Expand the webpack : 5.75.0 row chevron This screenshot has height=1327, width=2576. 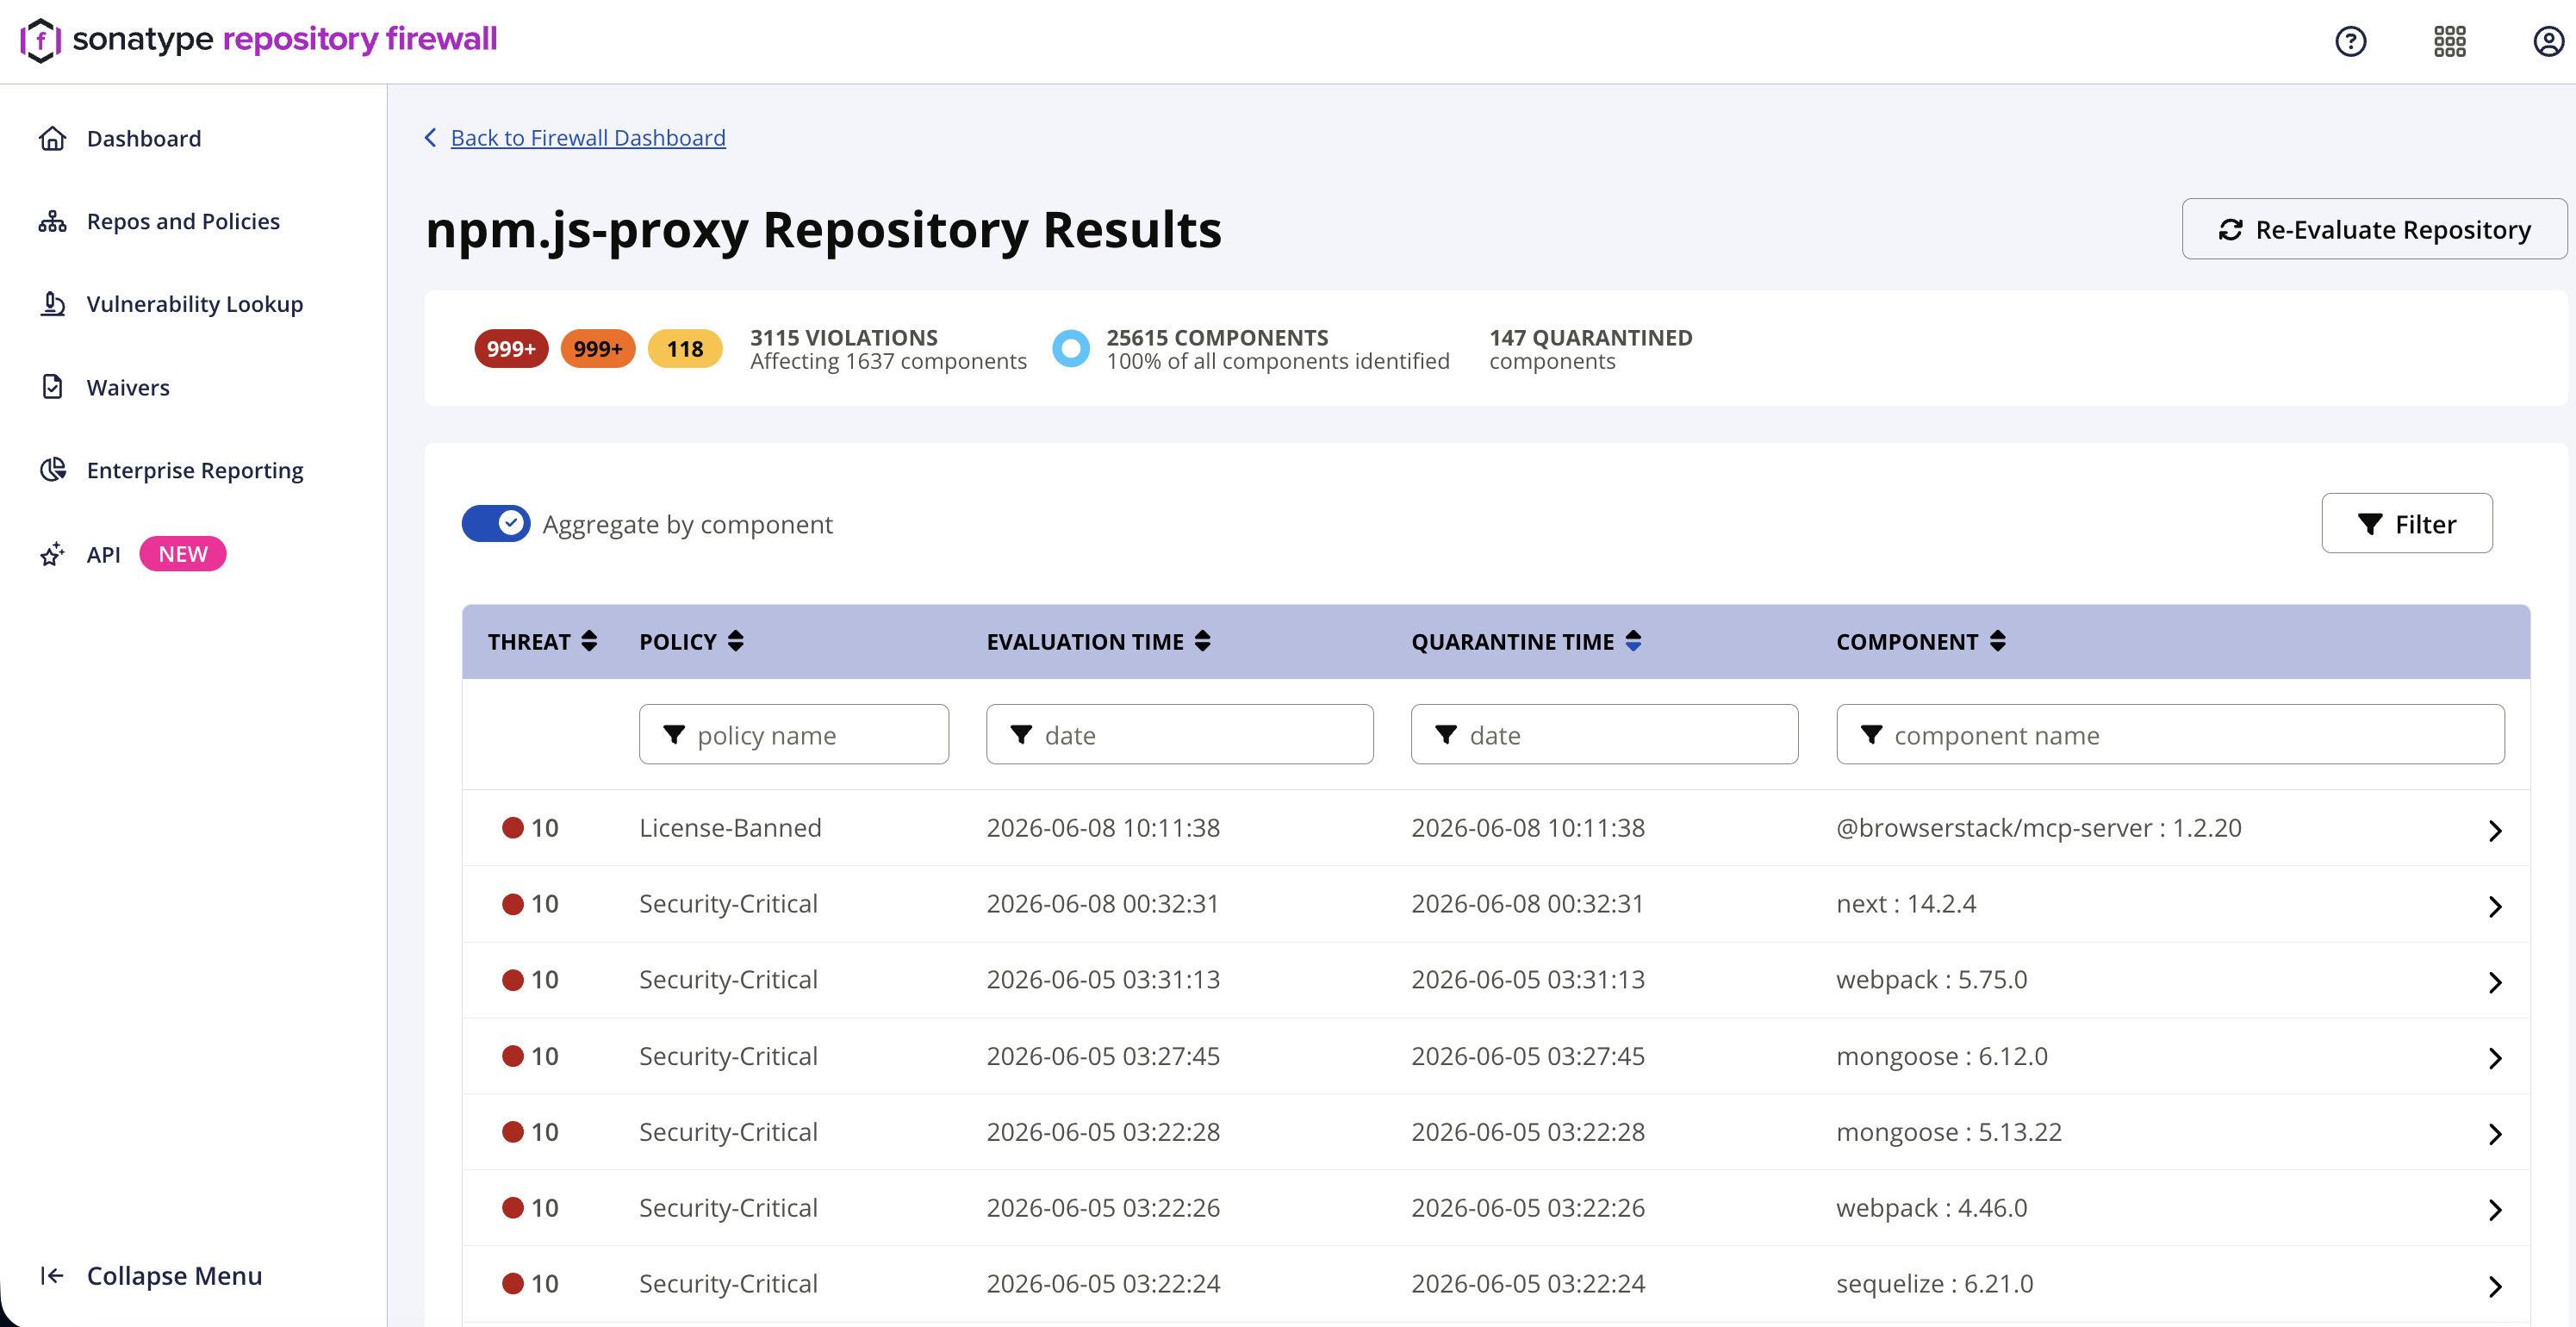click(2494, 982)
